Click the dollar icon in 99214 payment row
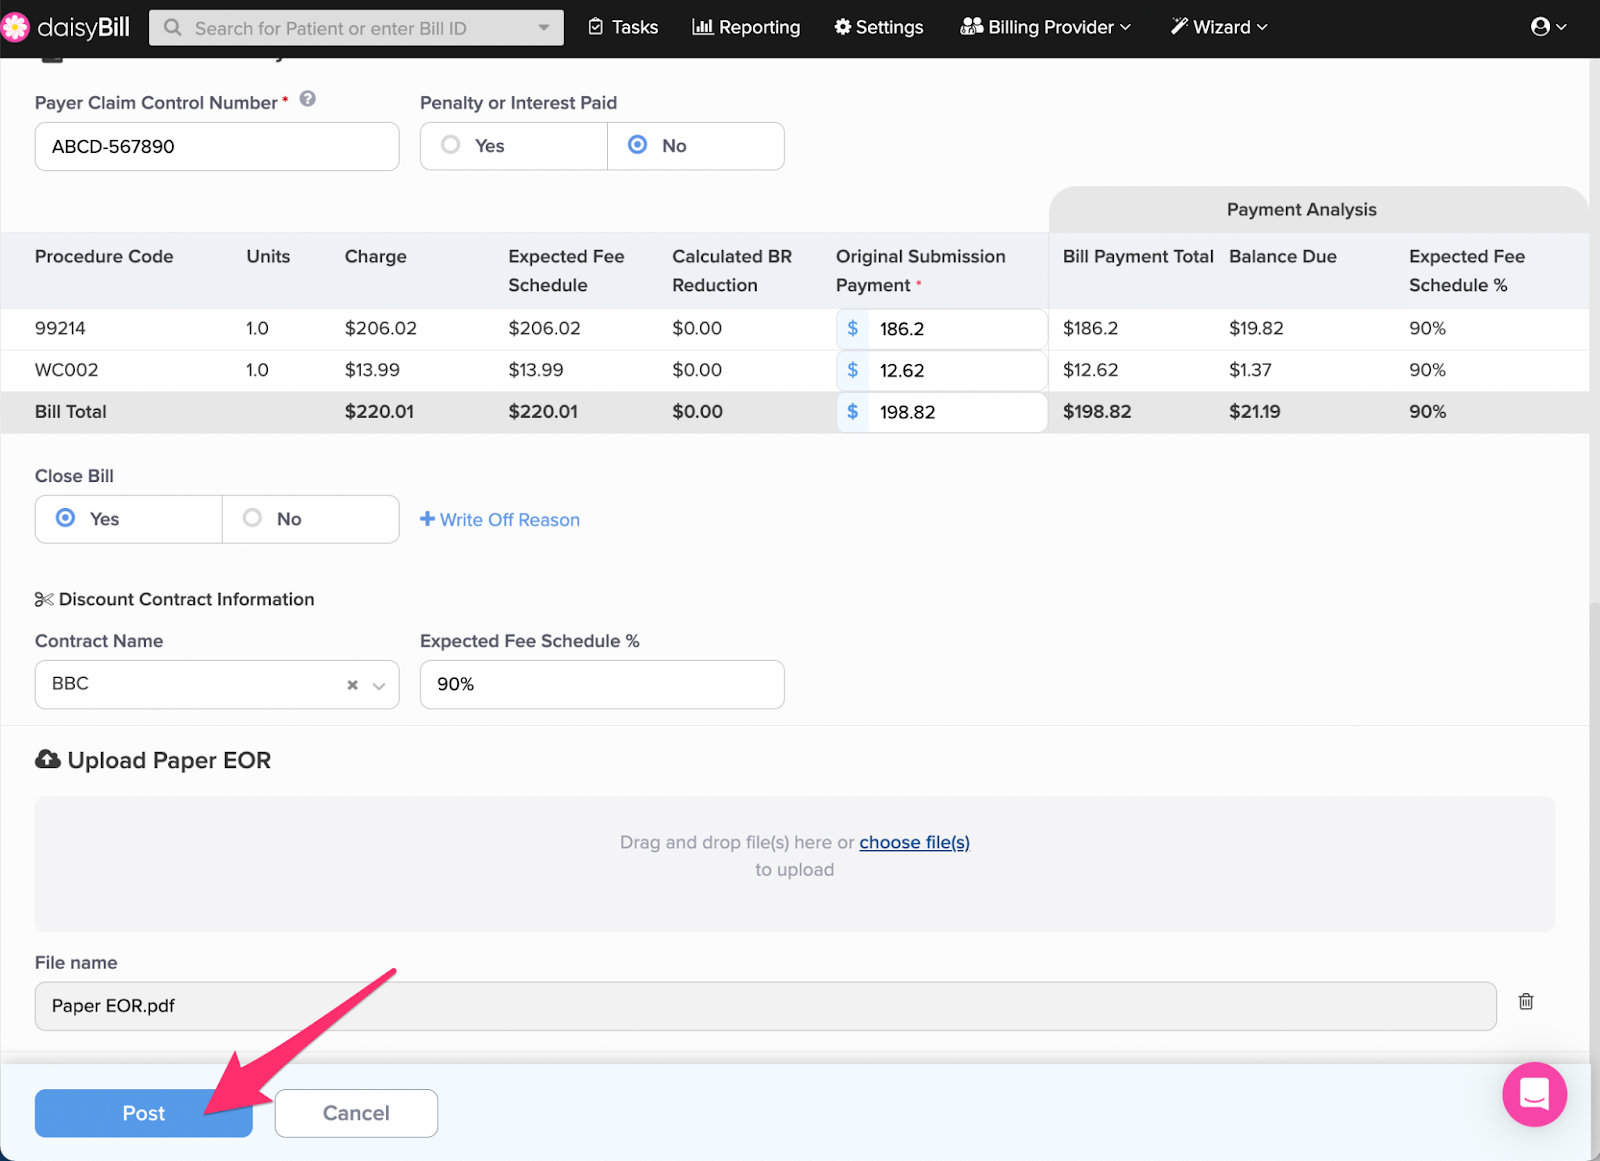Screen dimensions: 1600x1161 853,329
